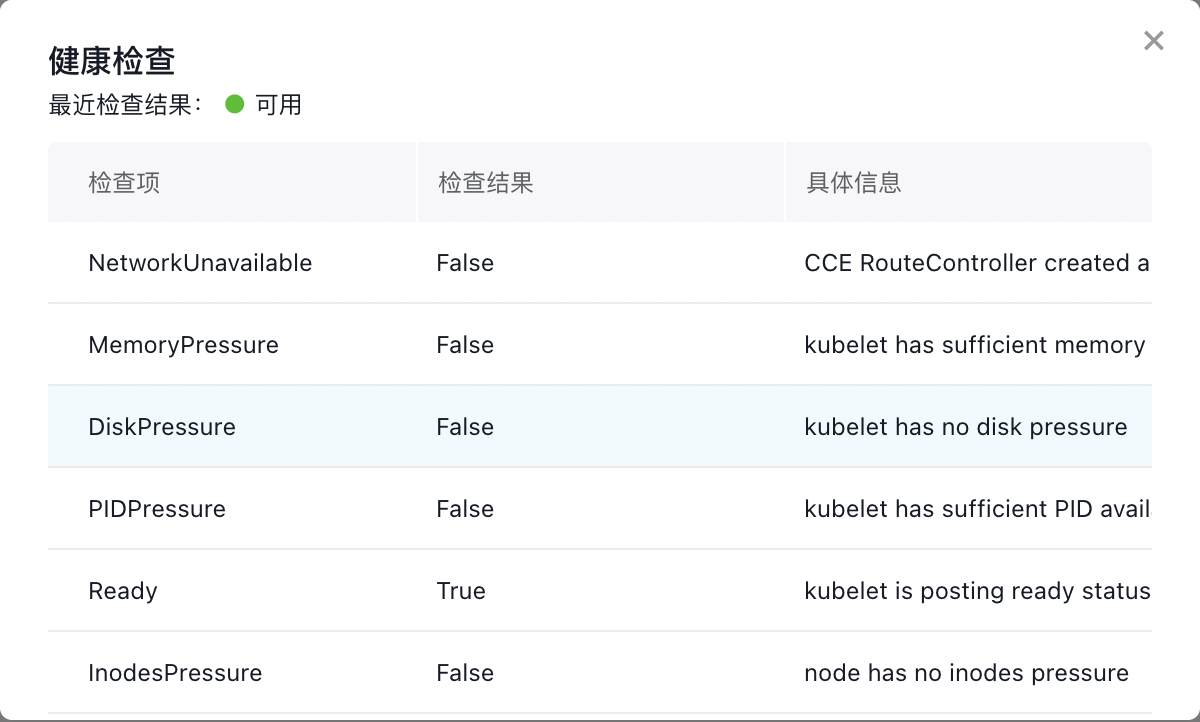
Task: Select the MemoryPressure check item
Action: tap(184, 345)
